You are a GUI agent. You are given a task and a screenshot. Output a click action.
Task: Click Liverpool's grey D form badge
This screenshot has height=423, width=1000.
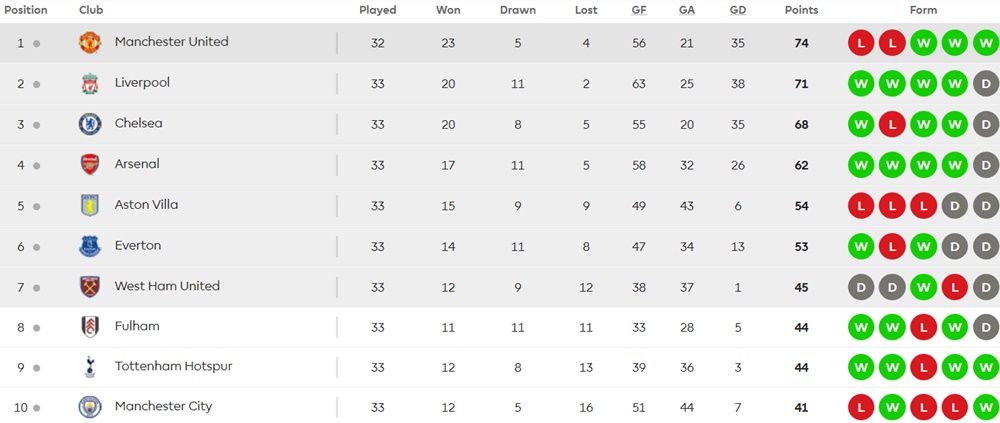pyautogui.click(x=984, y=83)
